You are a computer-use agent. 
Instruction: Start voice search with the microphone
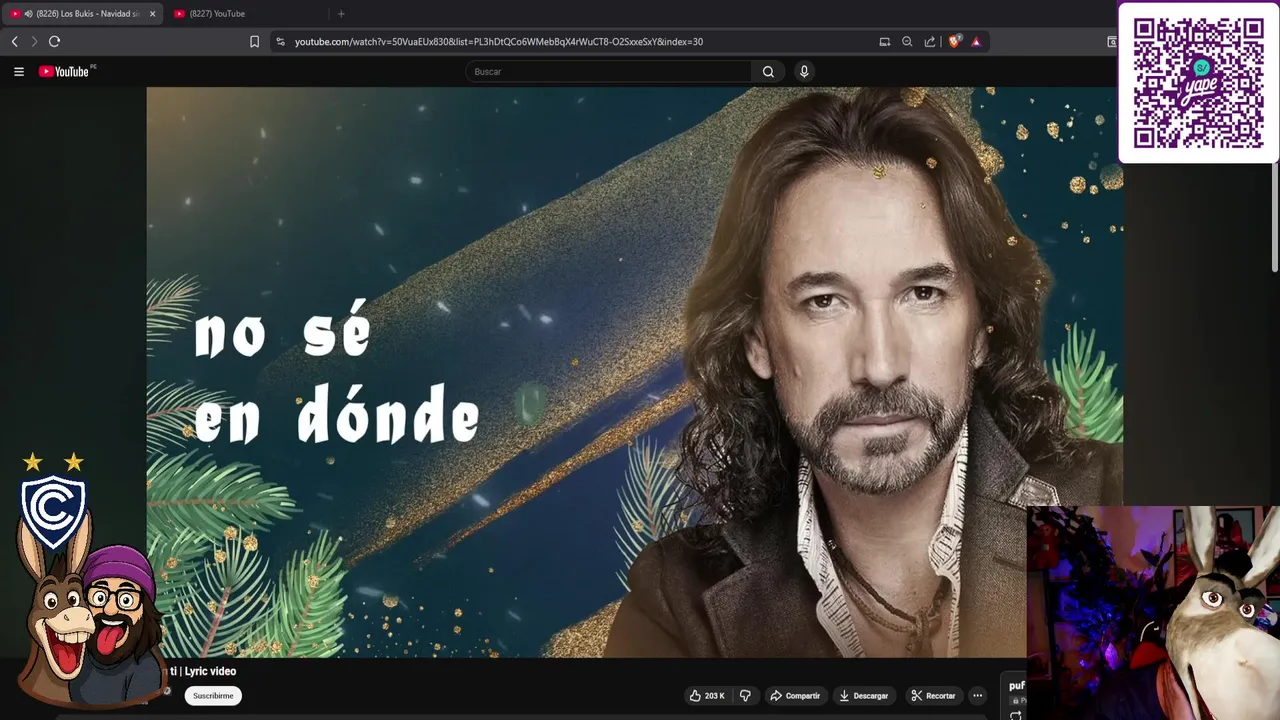(803, 71)
